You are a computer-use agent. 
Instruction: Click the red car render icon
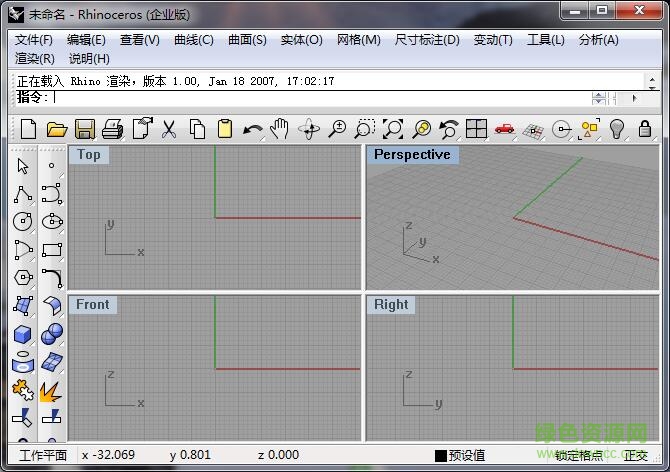(x=504, y=128)
